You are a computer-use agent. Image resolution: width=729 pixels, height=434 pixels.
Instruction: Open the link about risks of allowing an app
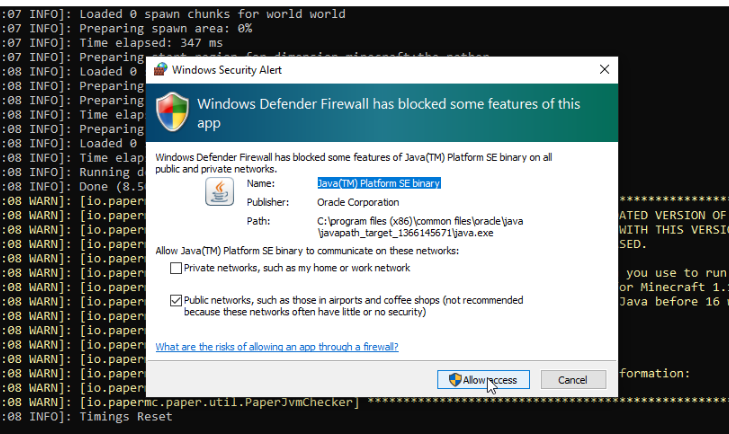point(277,347)
